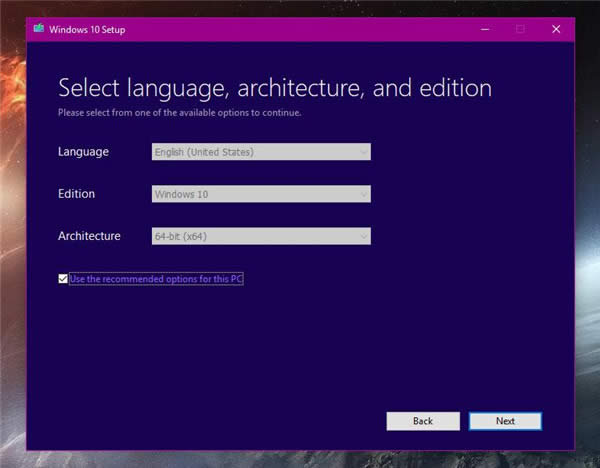The image size is (600, 468).
Task: Click the 'Please select from one' instruction text
Action: pyautogui.click(x=180, y=113)
